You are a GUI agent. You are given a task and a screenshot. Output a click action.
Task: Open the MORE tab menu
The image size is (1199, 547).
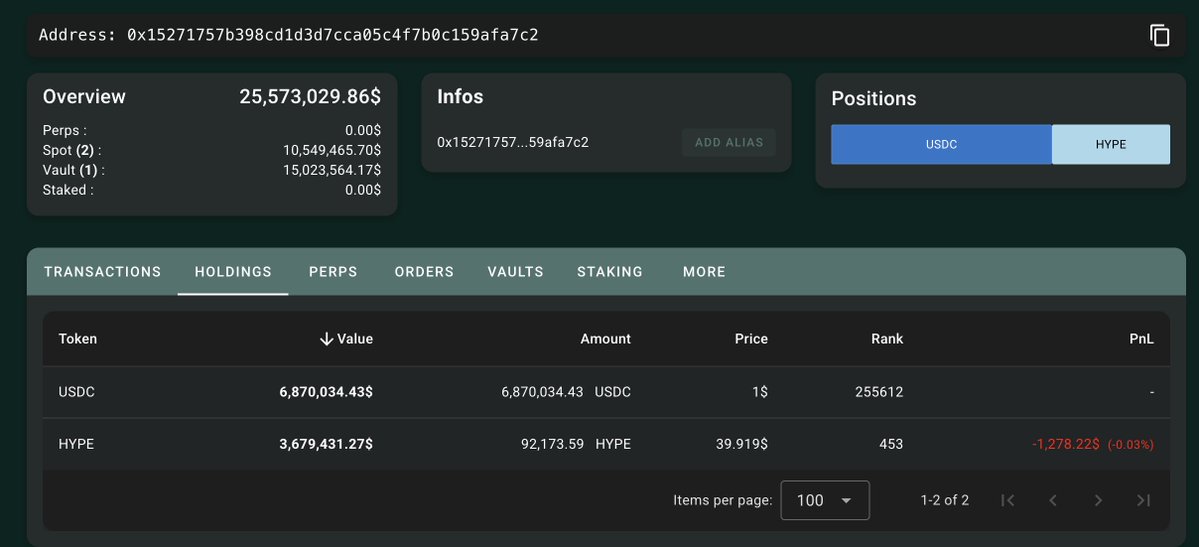[704, 272]
